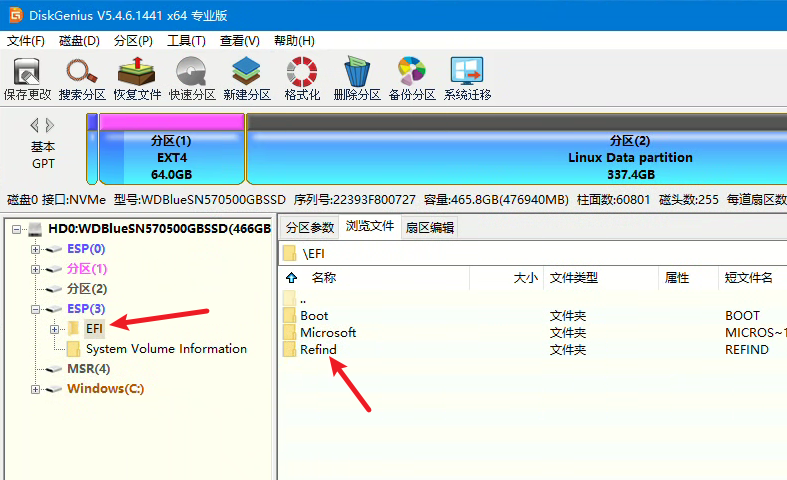Click the next disk right arrow
The height and width of the screenshot is (480, 787).
click(50, 125)
